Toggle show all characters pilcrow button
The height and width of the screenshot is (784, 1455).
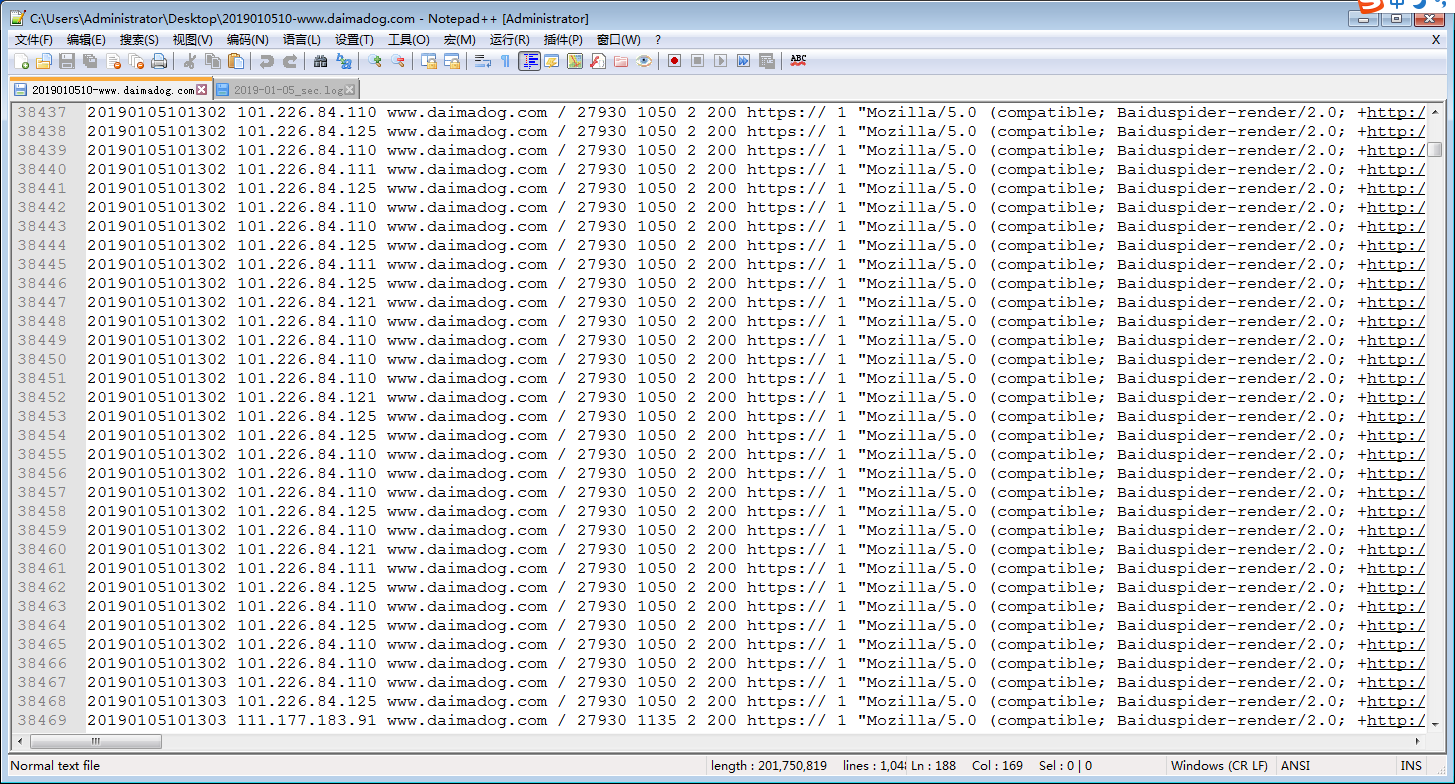tap(505, 61)
